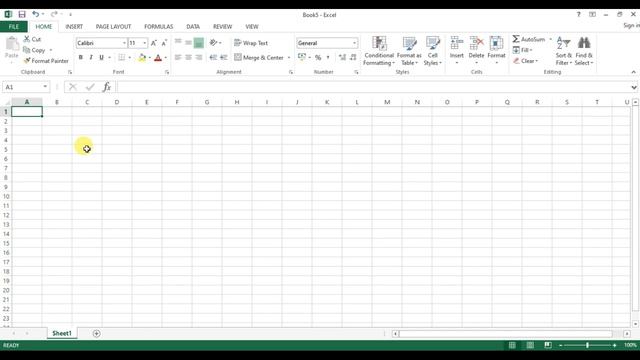
Task: Open Merge & Center dropdown arrow
Action: 289,58
